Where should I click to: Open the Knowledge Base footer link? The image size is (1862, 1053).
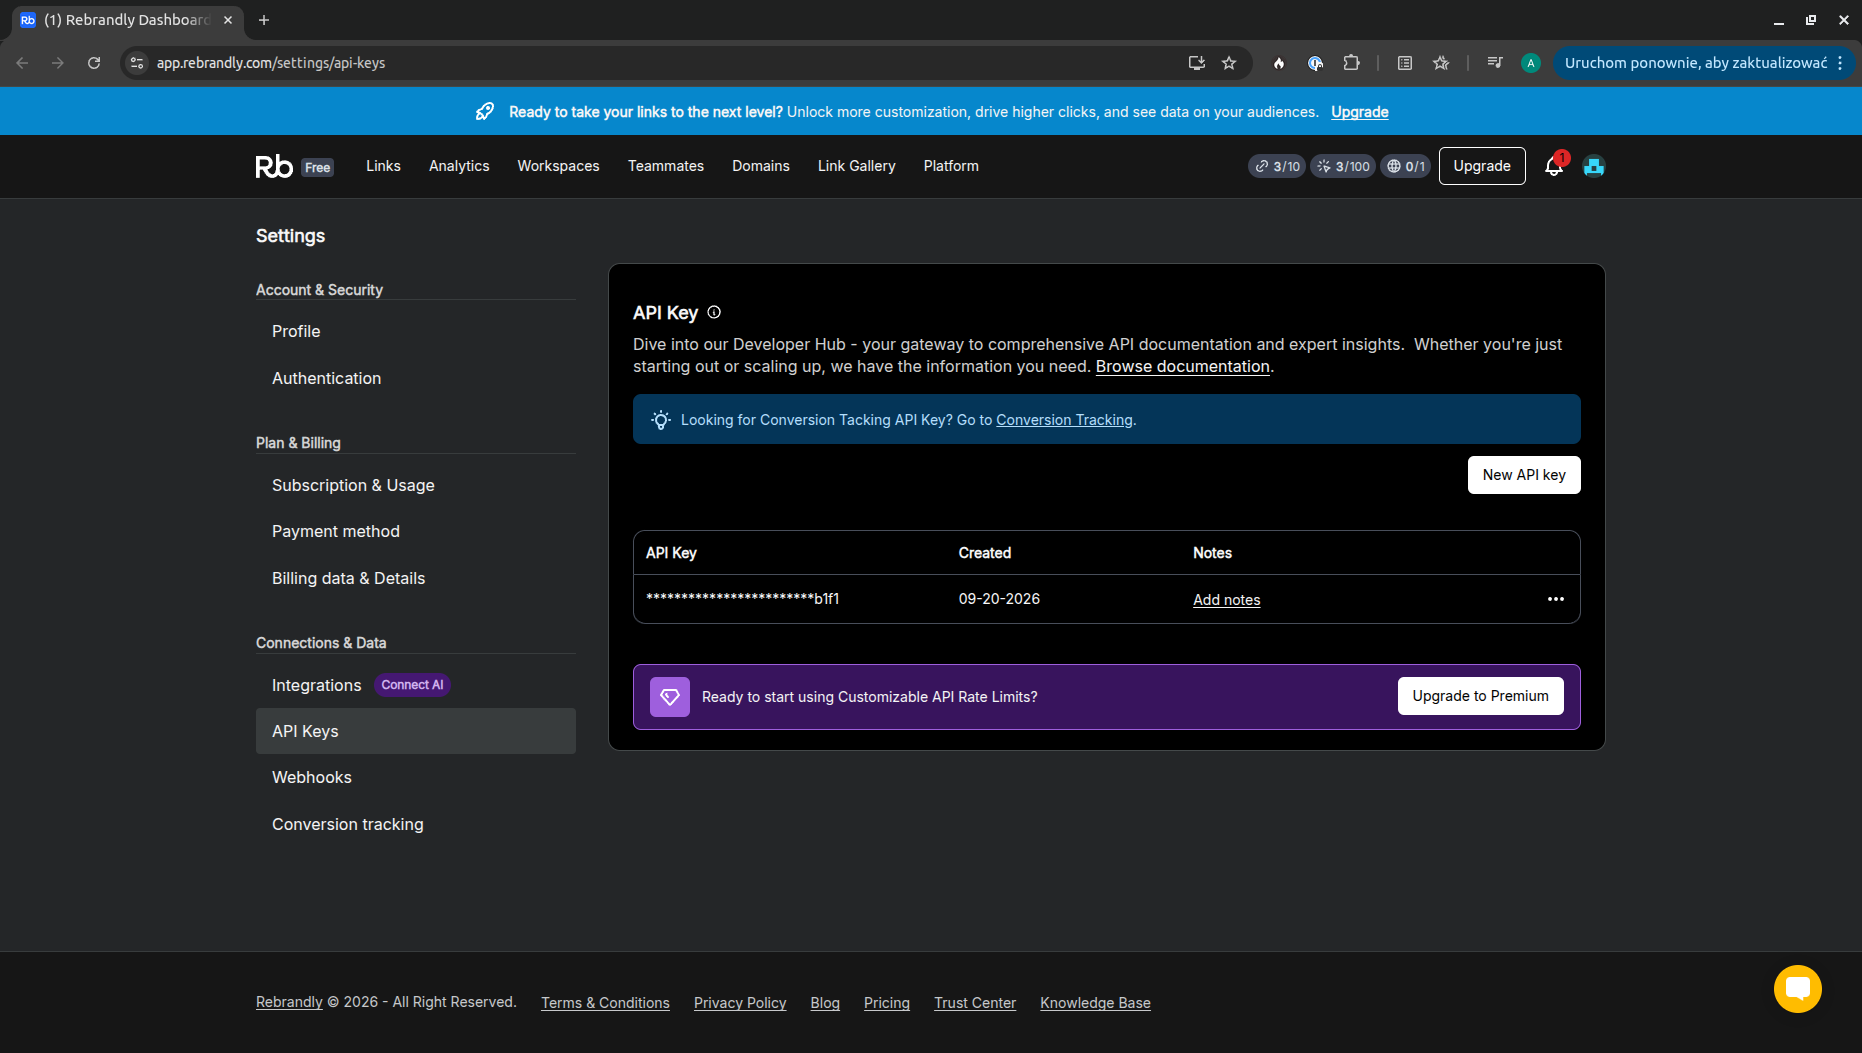tap(1095, 1003)
